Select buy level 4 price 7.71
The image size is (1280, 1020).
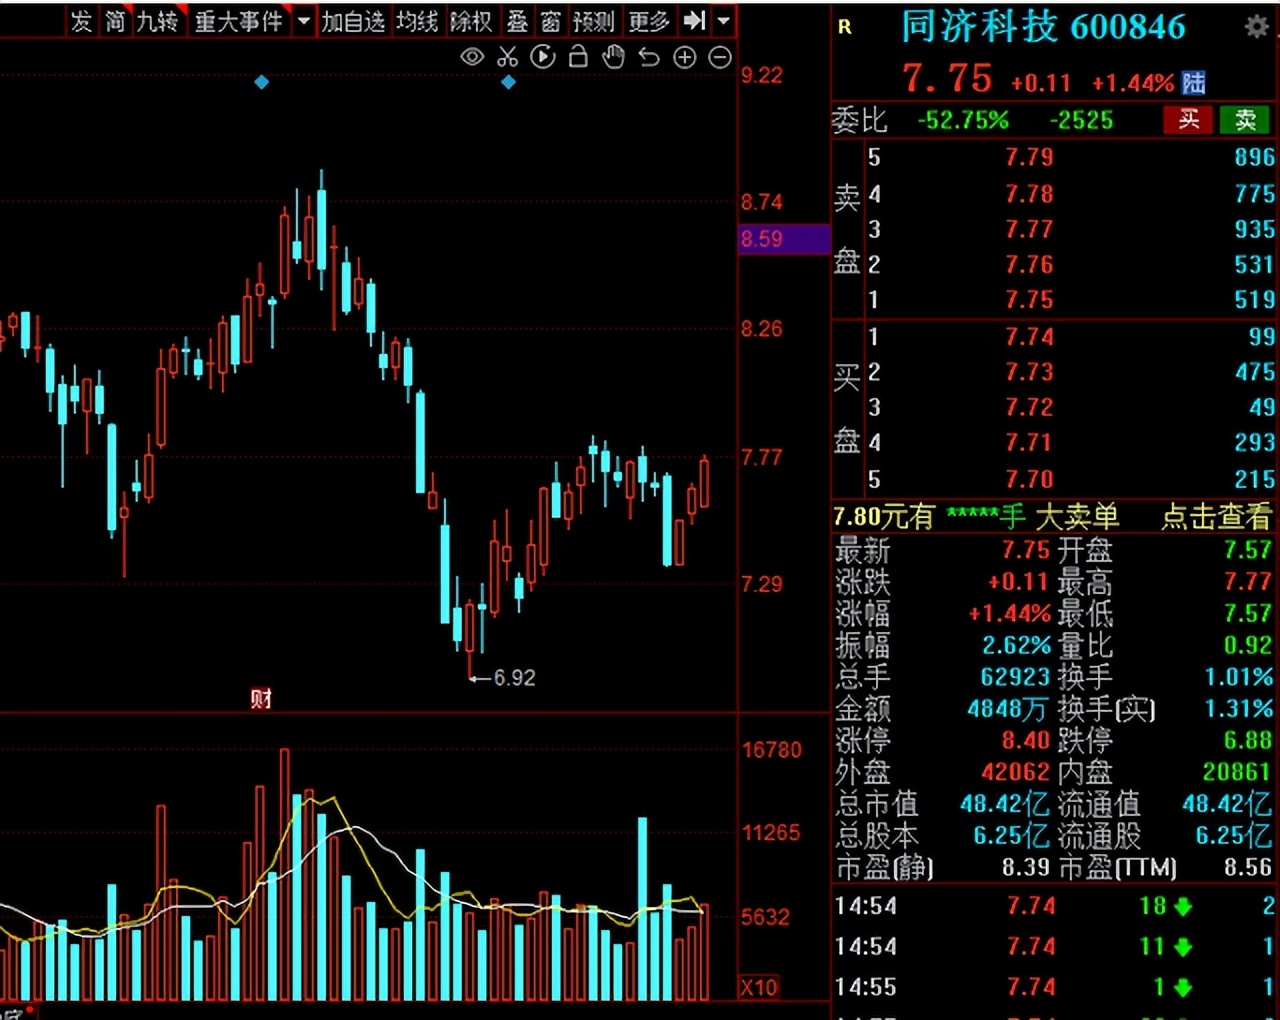point(1029,443)
